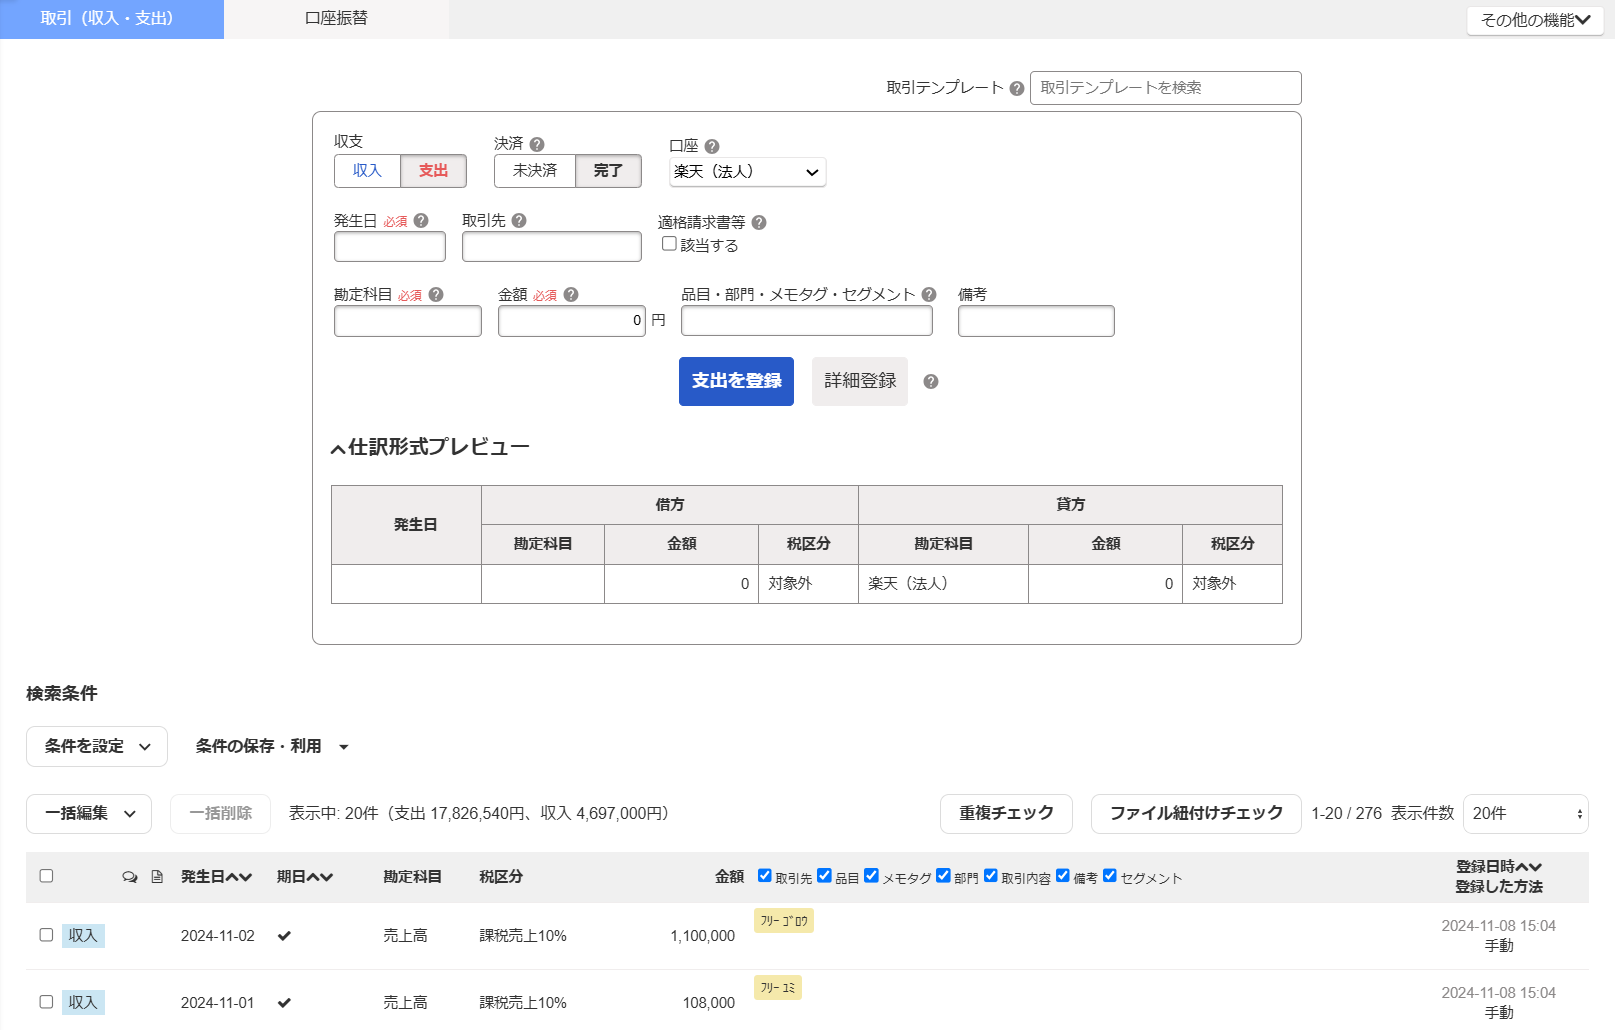Open その他の機能 dropdown
The height and width of the screenshot is (1030, 1615).
pyautogui.click(x=1535, y=20)
